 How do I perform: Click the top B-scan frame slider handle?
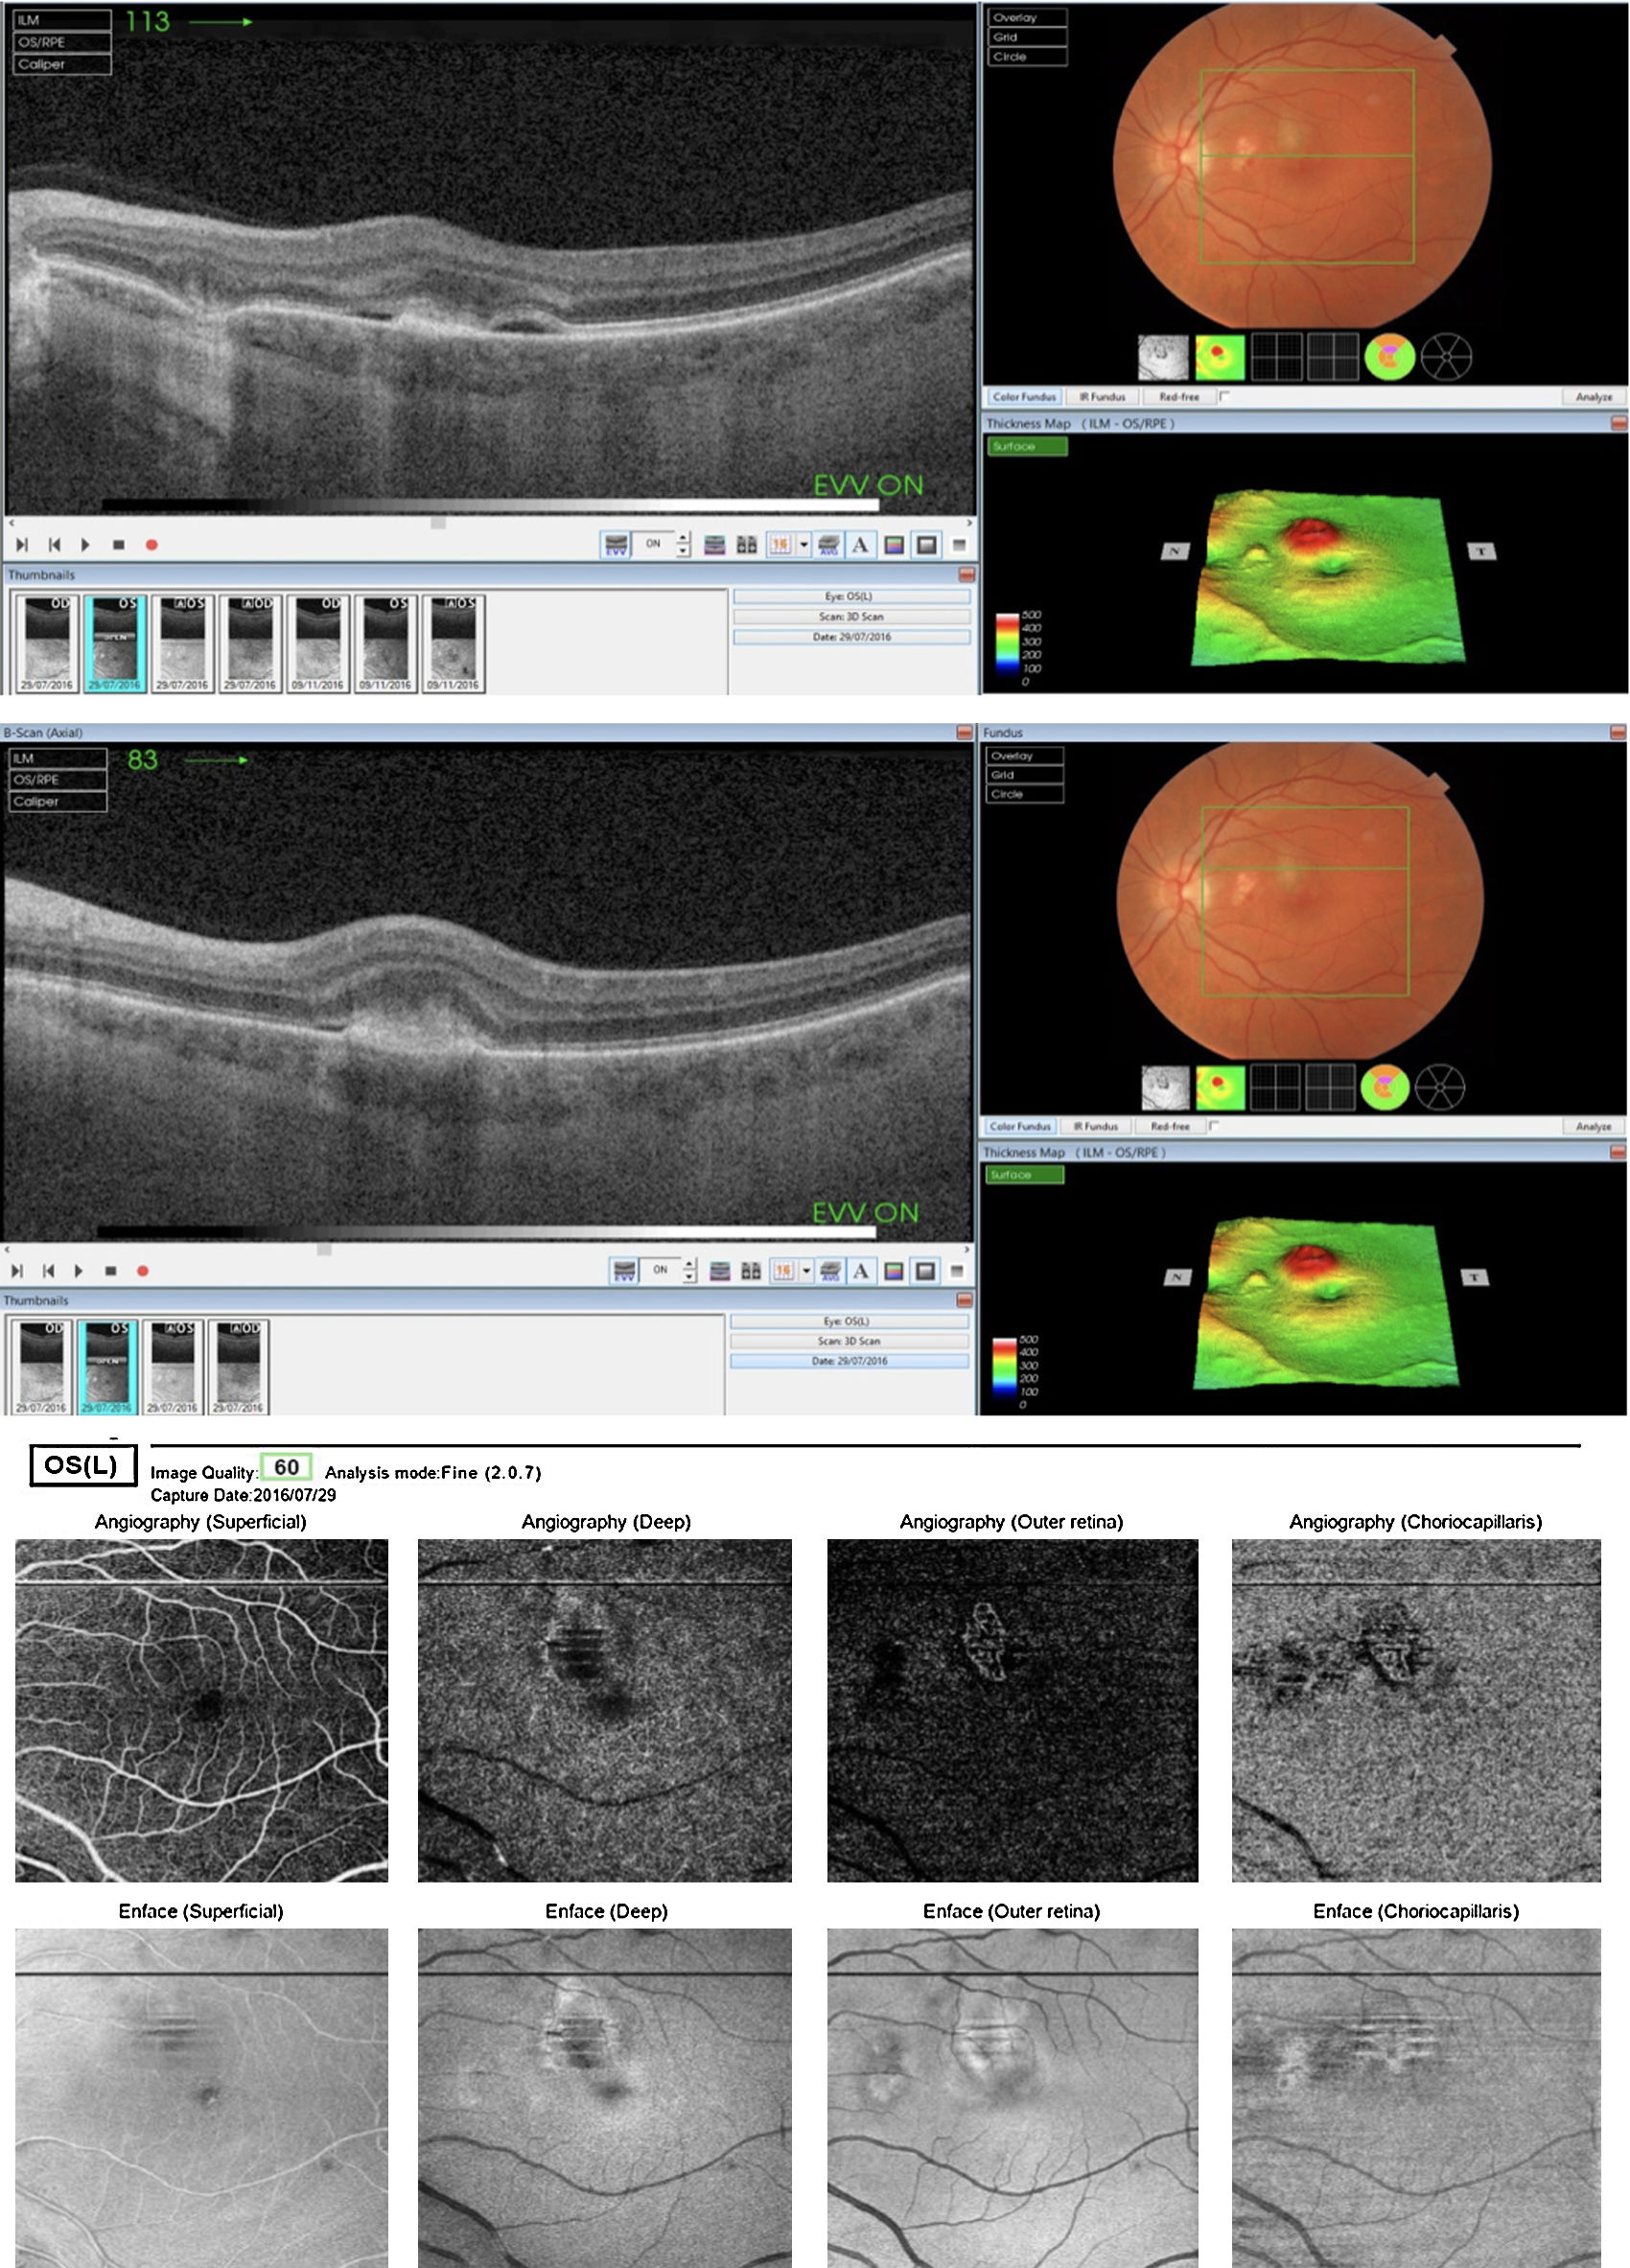pos(438,523)
